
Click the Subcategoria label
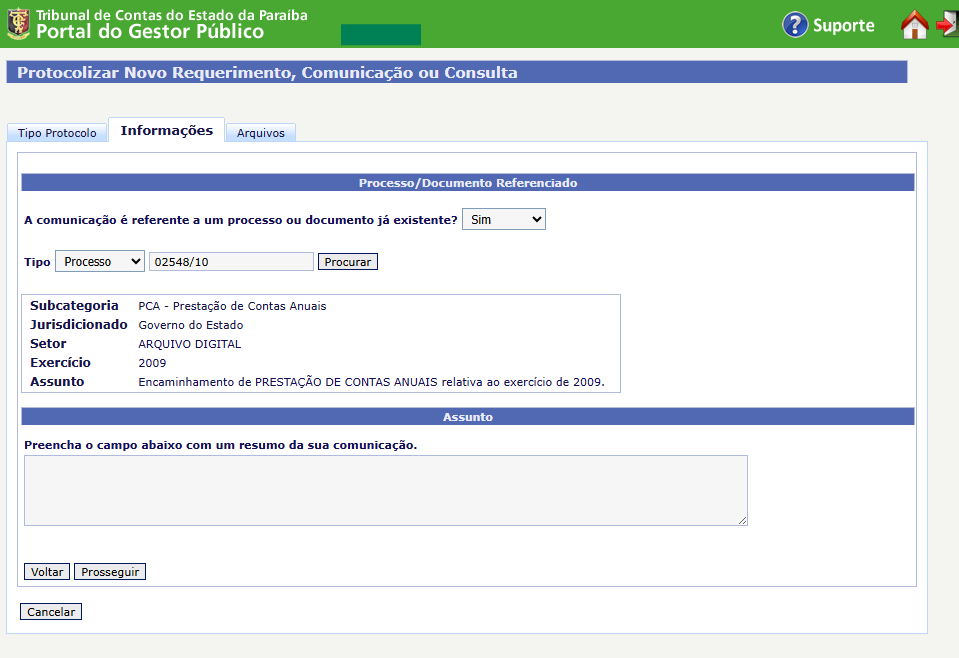click(x=74, y=306)
